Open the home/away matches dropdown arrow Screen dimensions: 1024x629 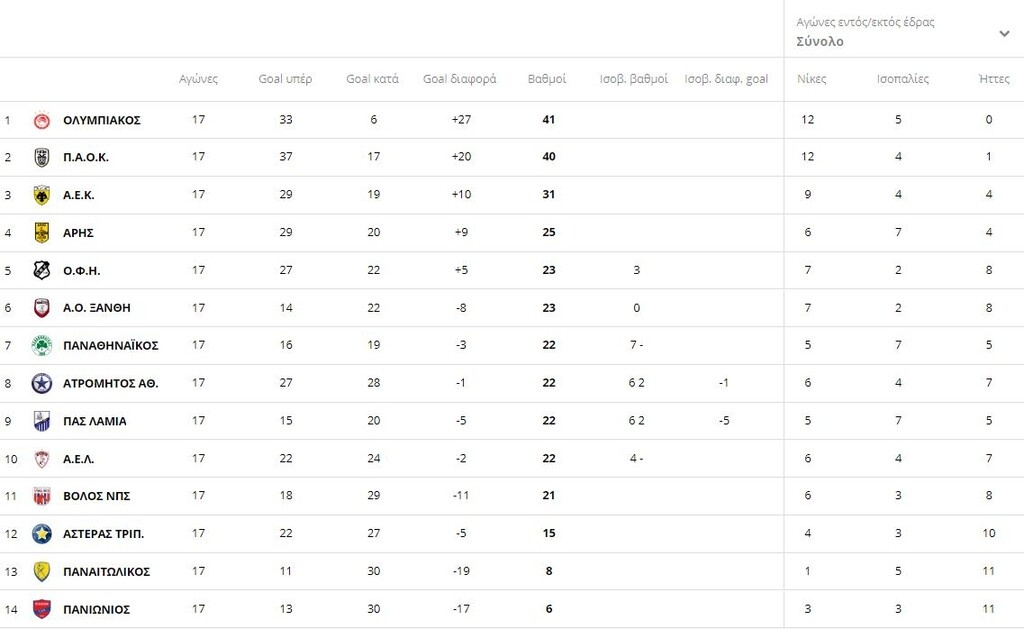1004,33
